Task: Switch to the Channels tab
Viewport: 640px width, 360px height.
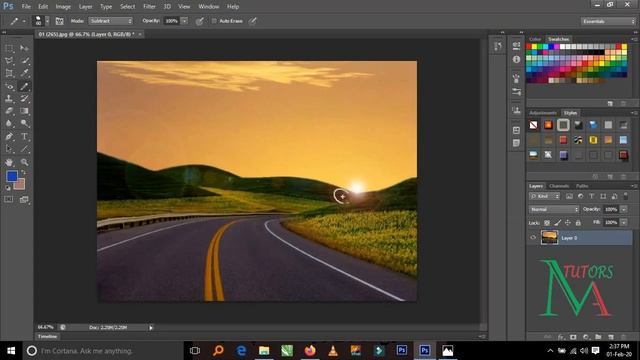Action: (559, 186)
